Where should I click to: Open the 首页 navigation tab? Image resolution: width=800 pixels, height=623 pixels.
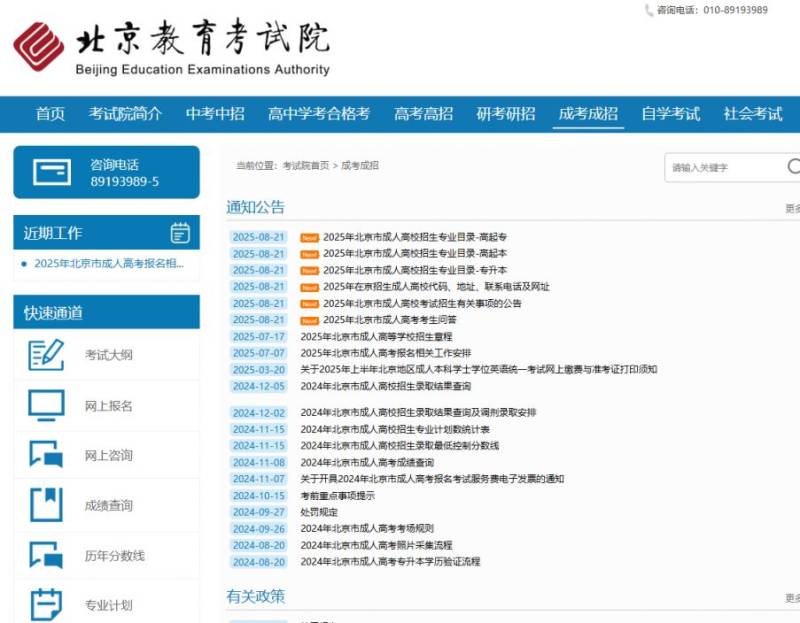(50, 114)
